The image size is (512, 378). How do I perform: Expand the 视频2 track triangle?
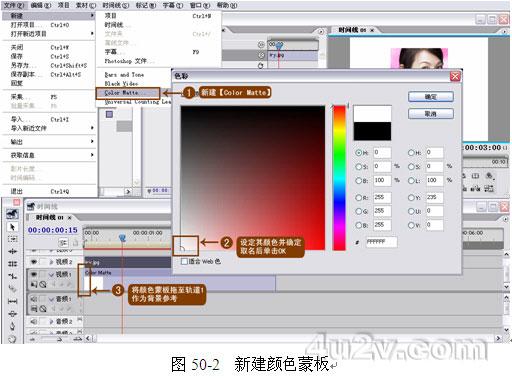click(52, 262)
